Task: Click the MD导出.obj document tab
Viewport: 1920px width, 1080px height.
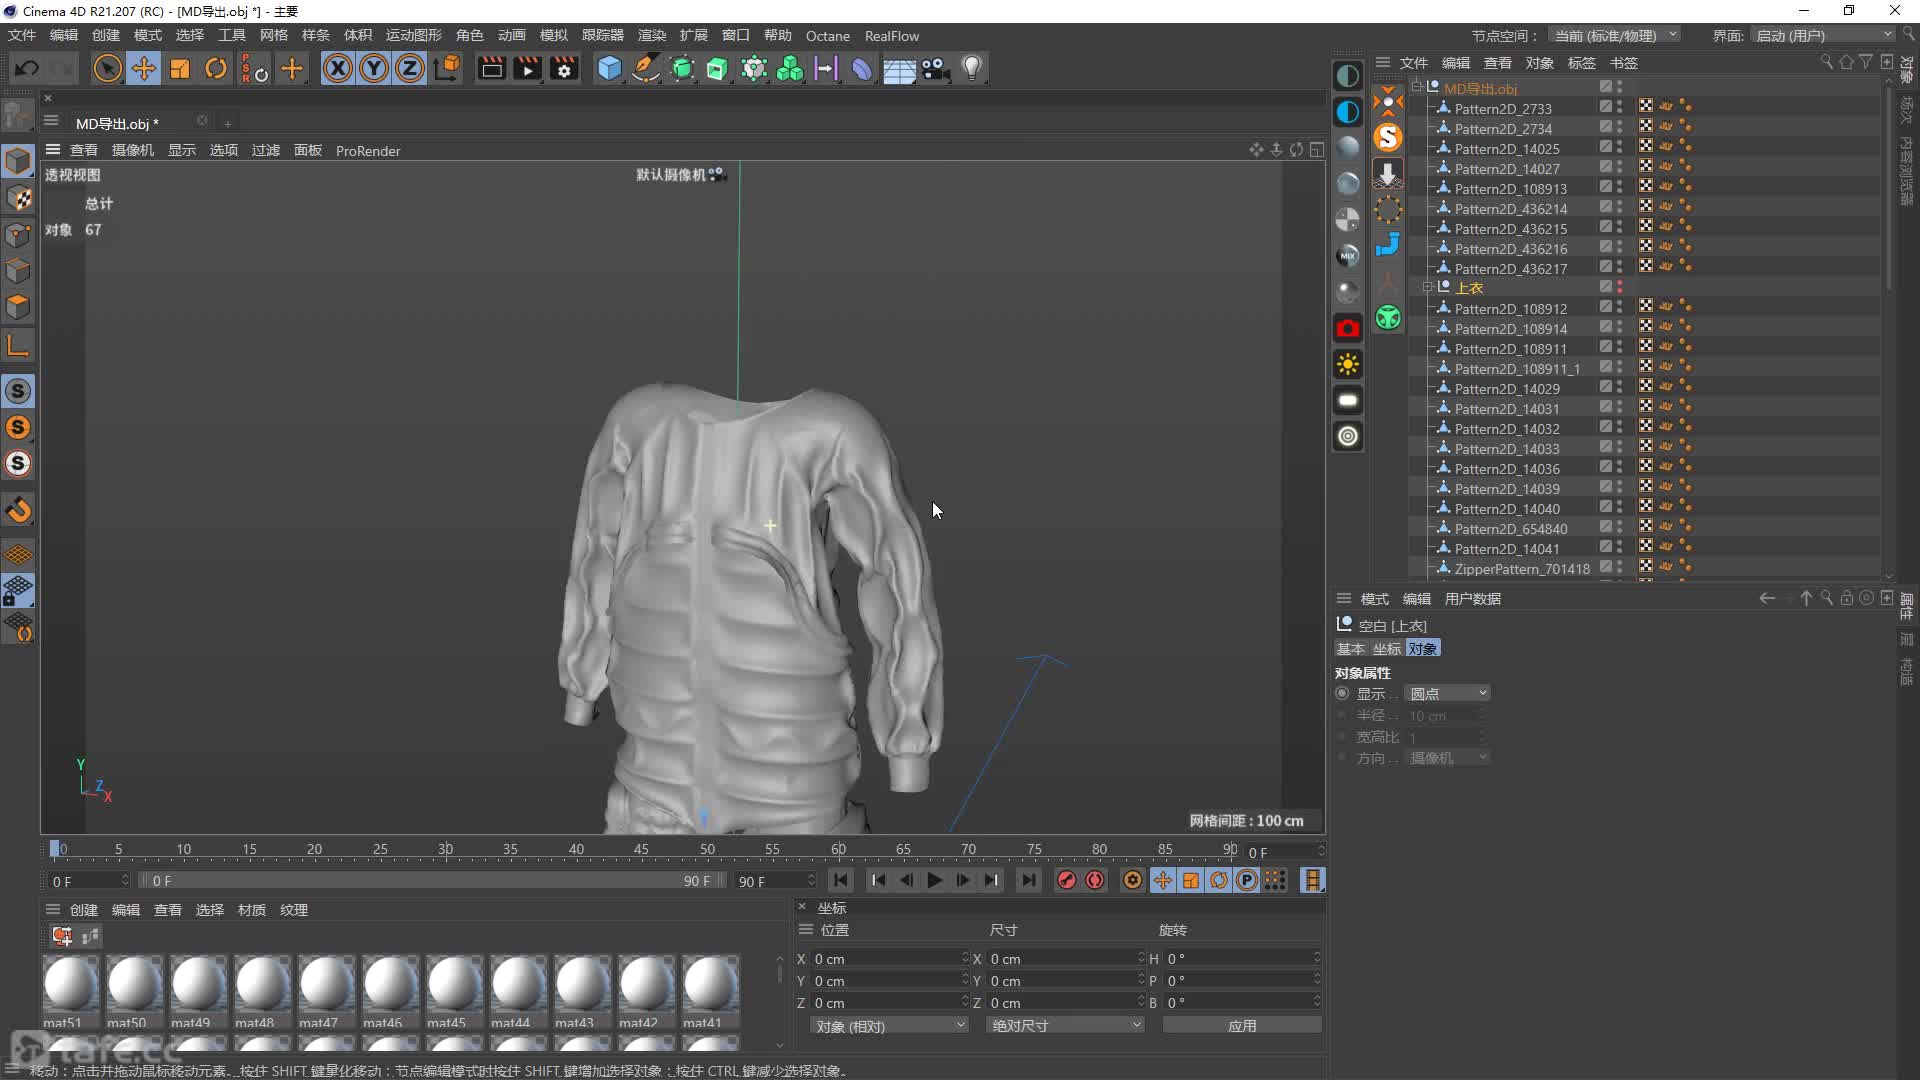Action: 117,123
